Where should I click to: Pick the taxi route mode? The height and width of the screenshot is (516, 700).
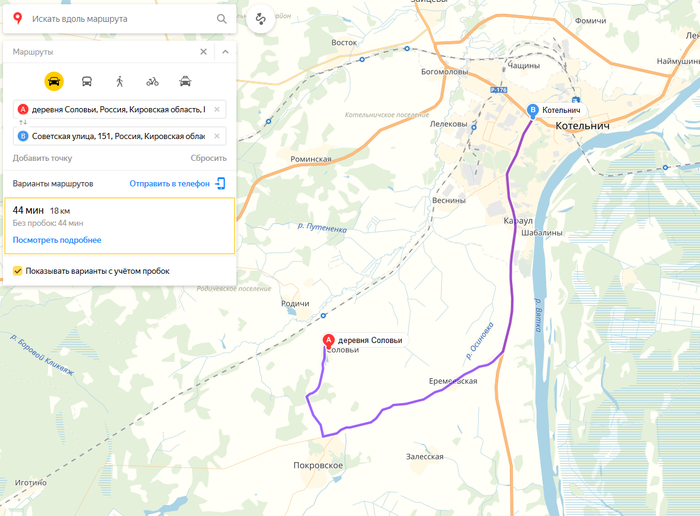[185, 82]
